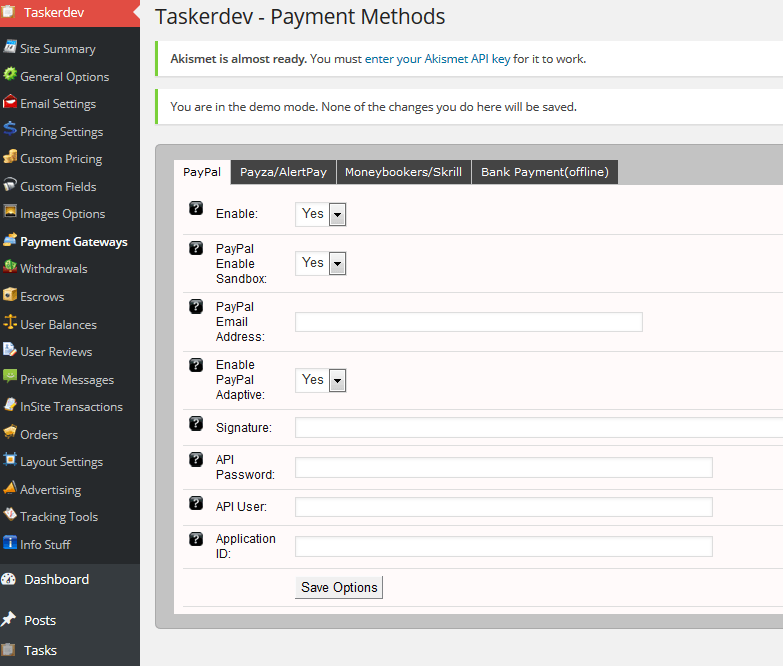Click the General Options gear icon
This screenshot has height=666, width=783.
10,74
